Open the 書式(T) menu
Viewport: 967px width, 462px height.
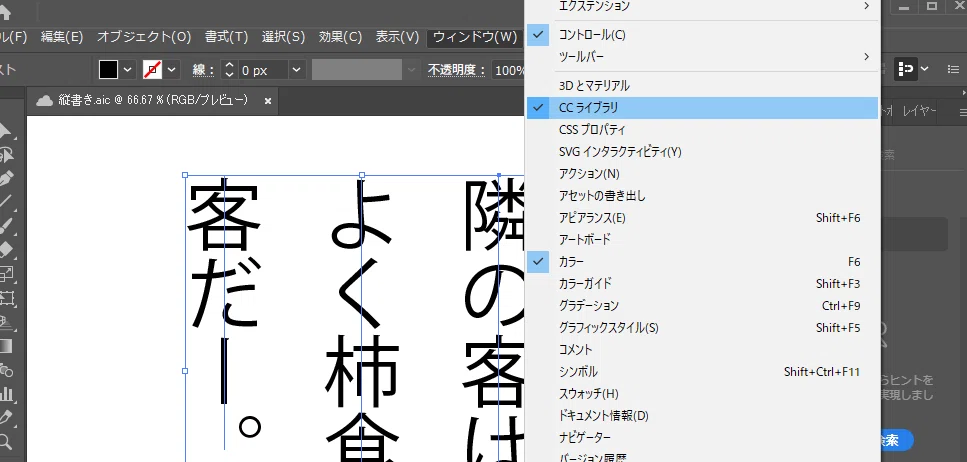(x=226, y=37)
